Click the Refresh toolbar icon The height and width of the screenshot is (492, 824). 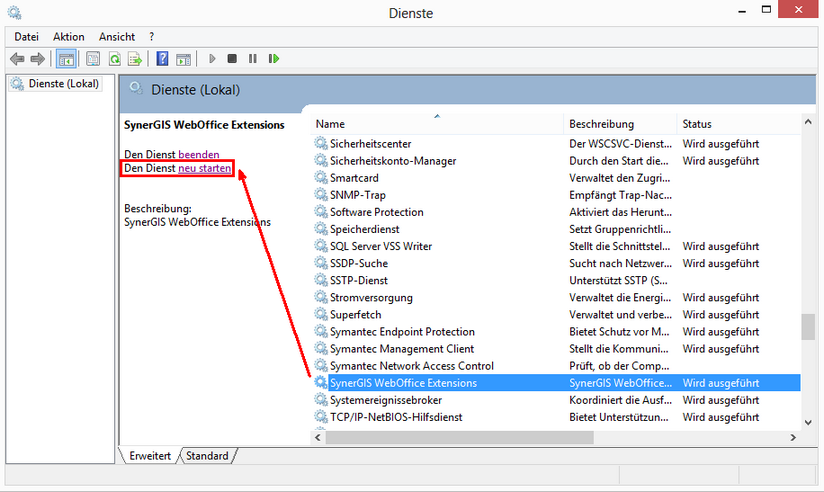click(115, 59)
